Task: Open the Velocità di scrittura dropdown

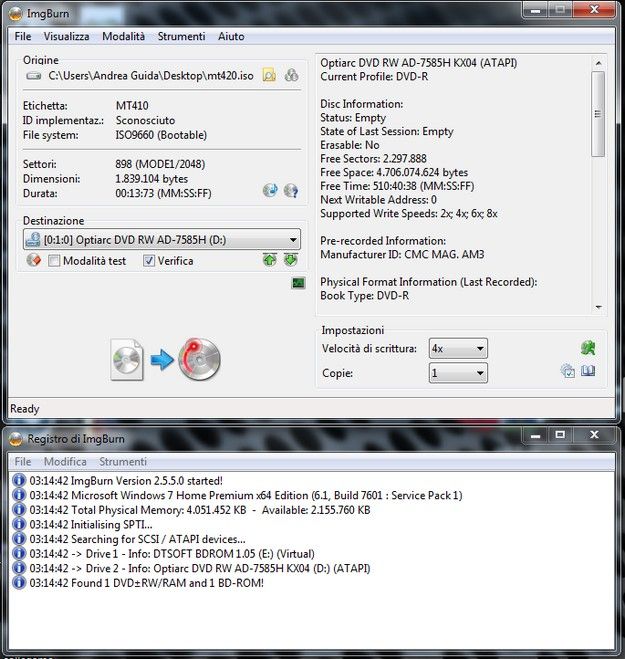Action: coord(458,348)
